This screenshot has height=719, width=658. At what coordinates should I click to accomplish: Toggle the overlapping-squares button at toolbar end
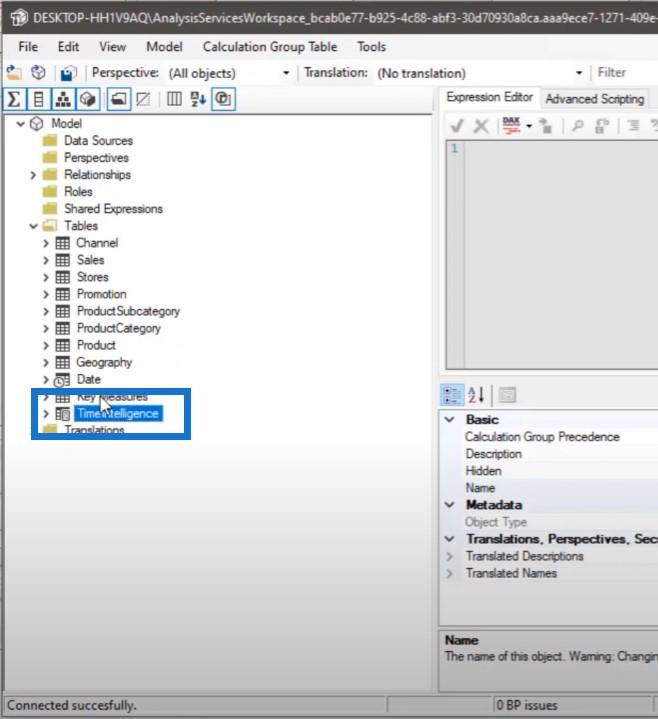pyautogui.click(x=223, y=99)
